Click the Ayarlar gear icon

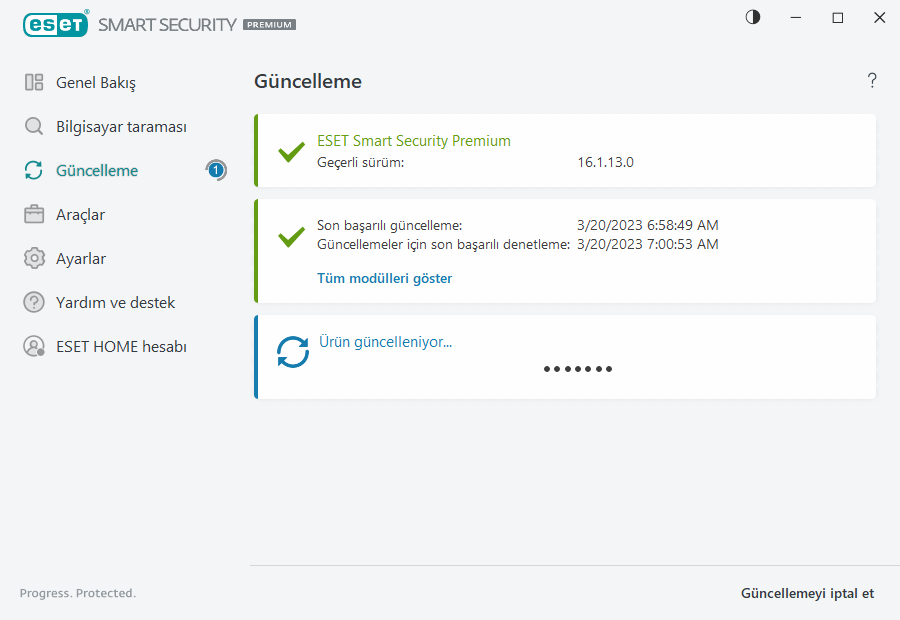[x=34, y=259]
